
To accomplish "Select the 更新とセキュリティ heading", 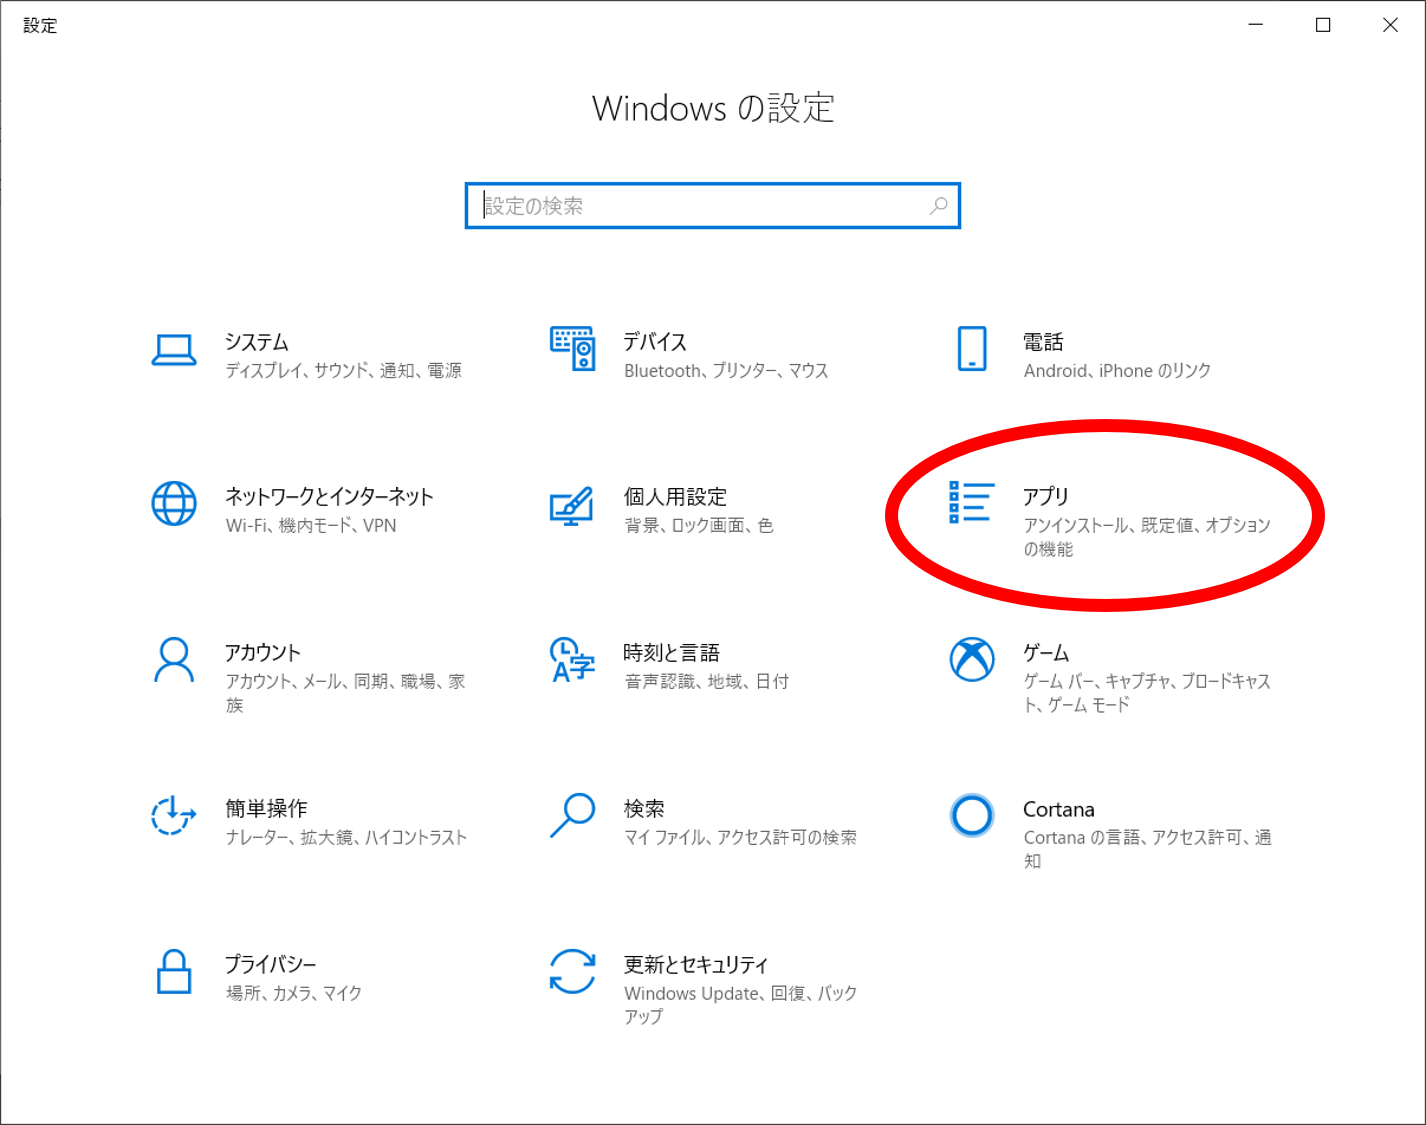I will coord(696,965).
